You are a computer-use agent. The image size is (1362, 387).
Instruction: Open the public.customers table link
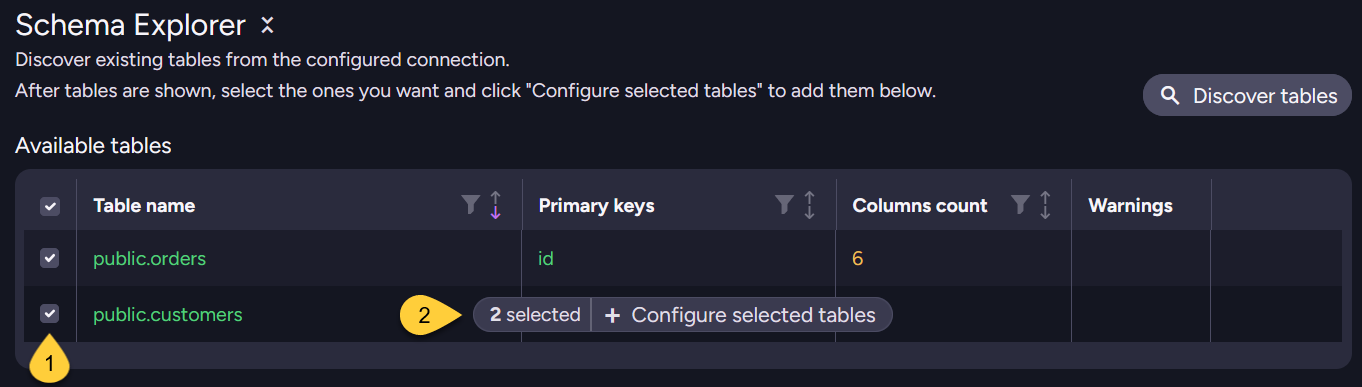(167, 314)
